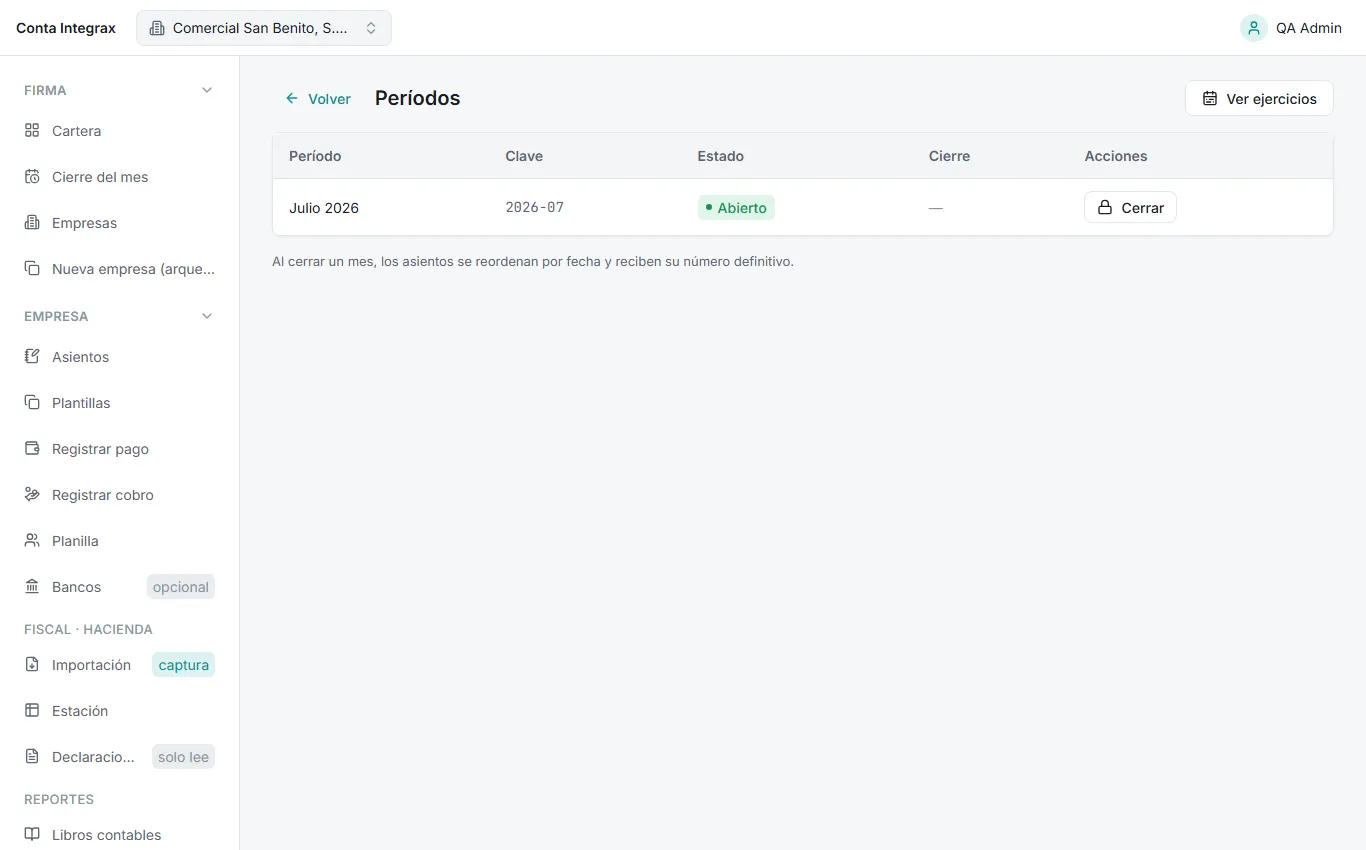Screen dimensions: 1366x850
Task: Click the Estado column header
Action: 720,156
